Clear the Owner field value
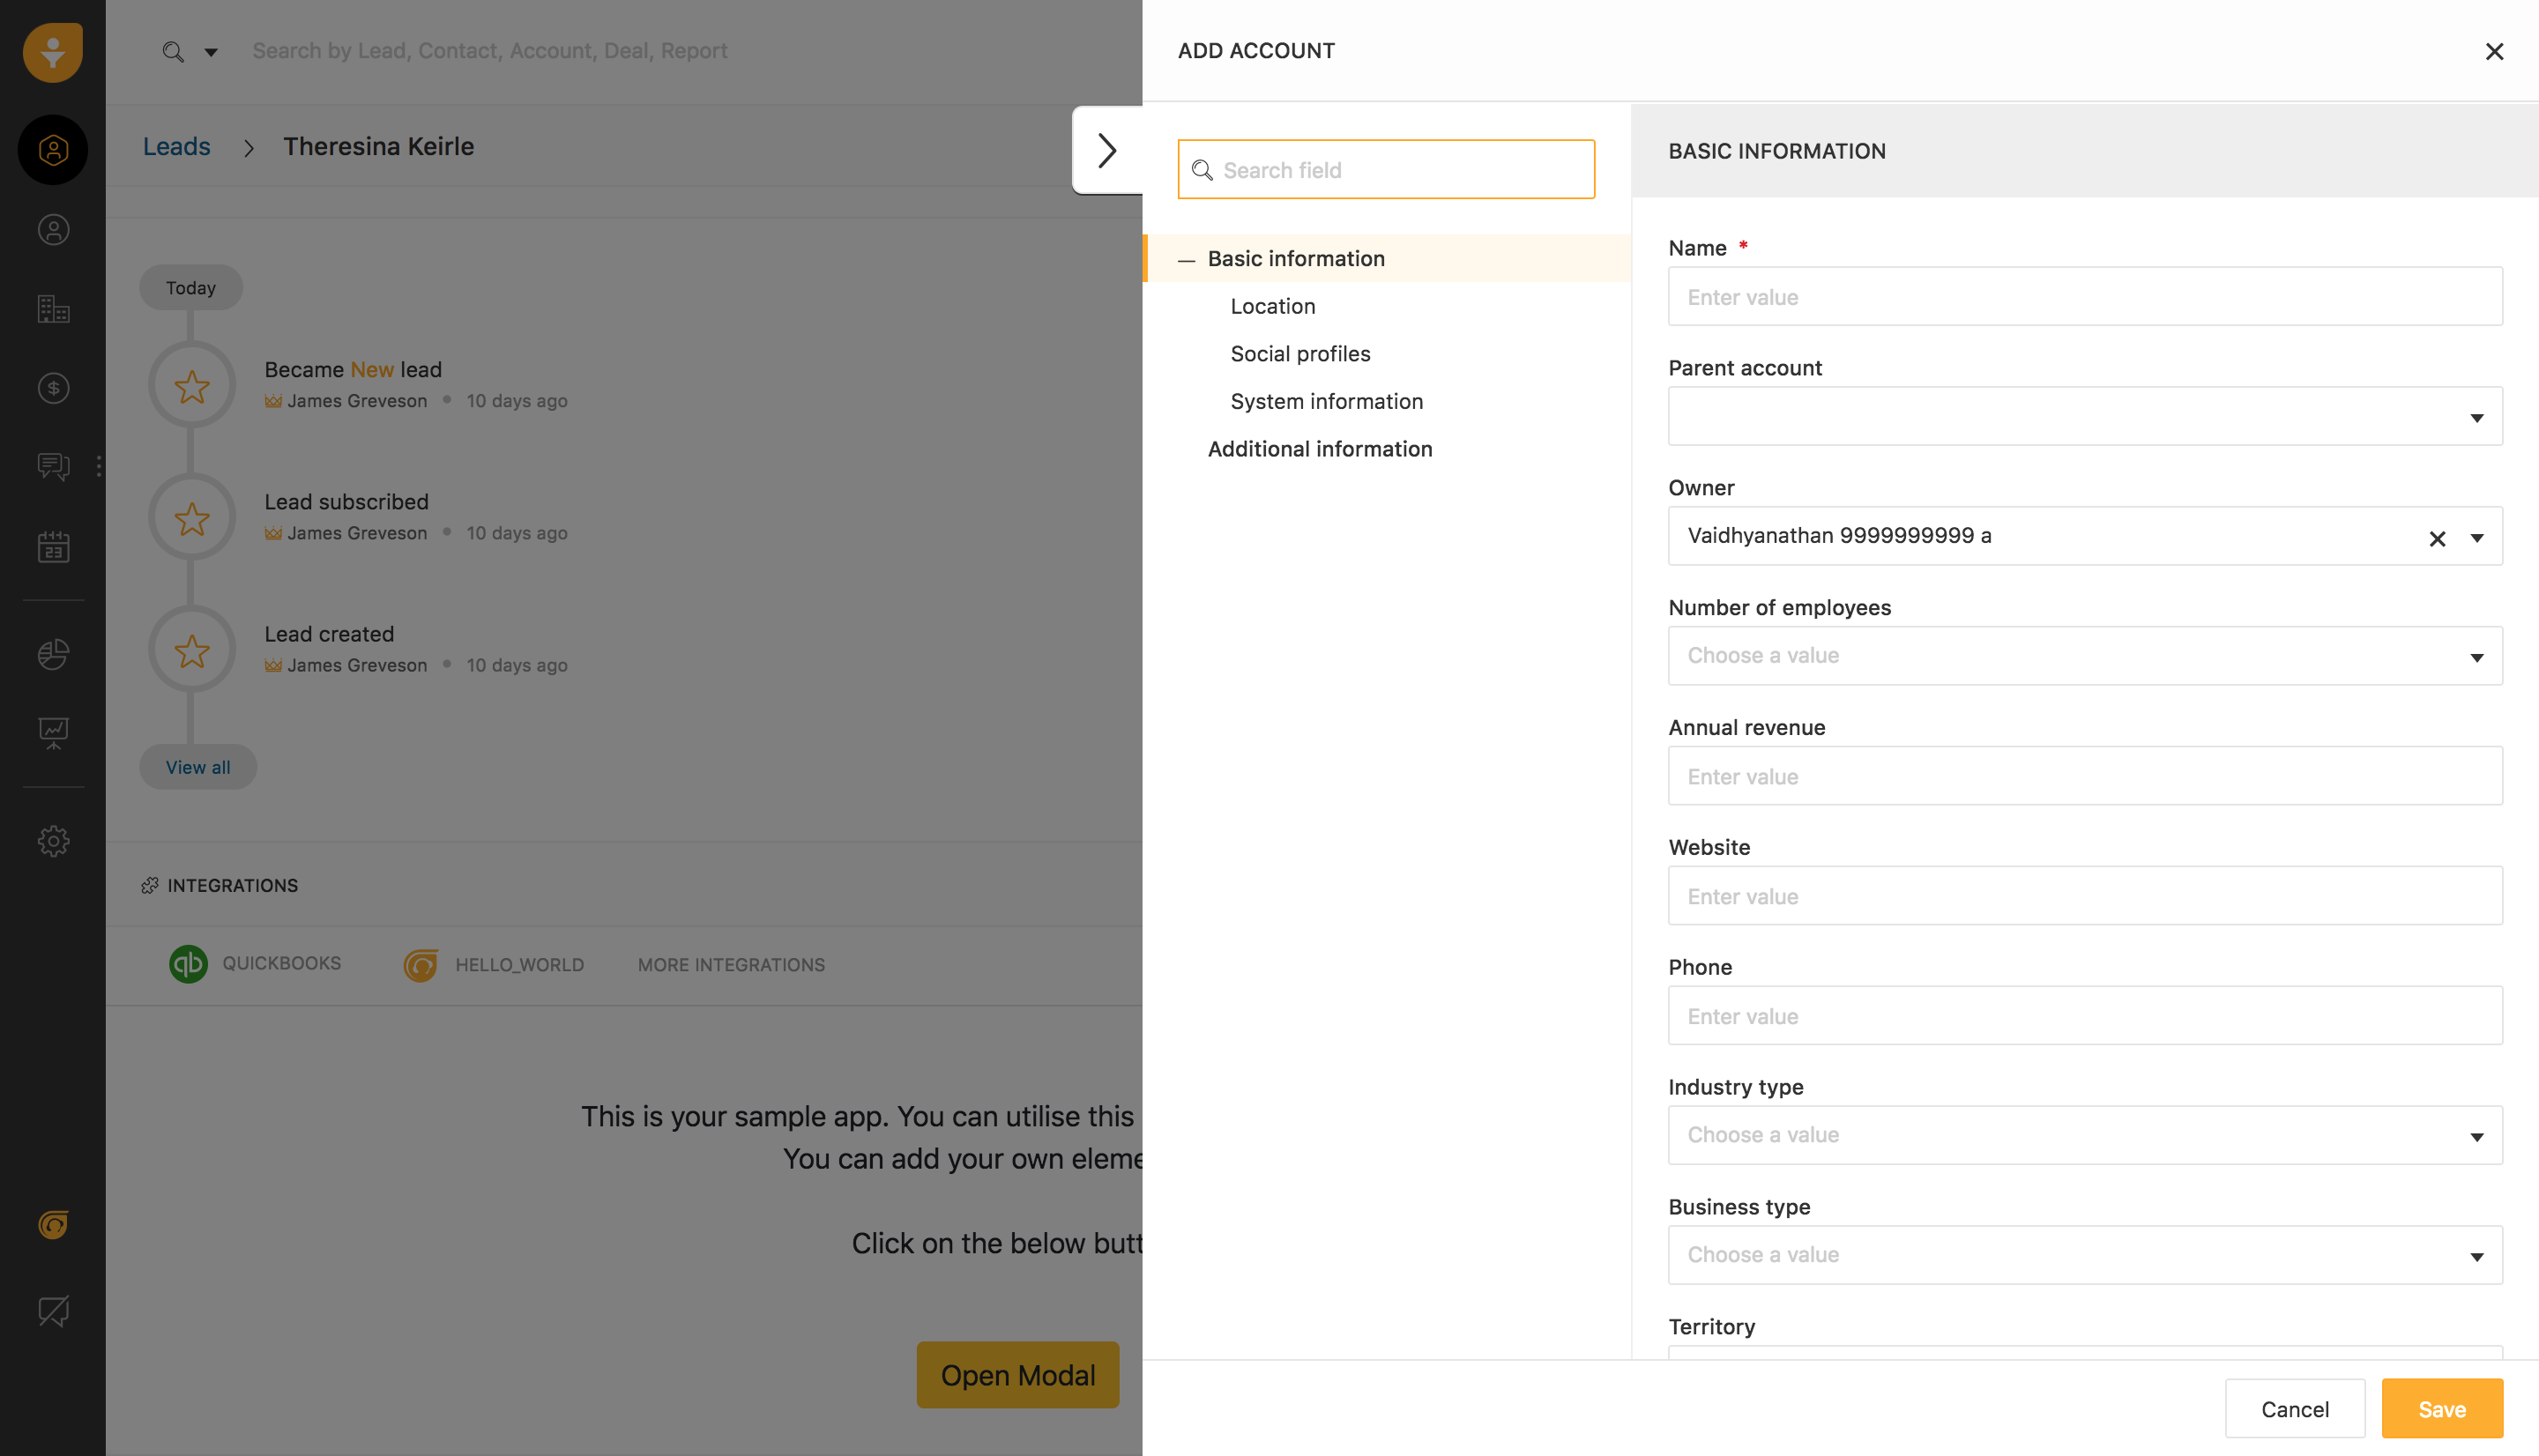Screen dimensions: 2539x1456 (2437, 538)
